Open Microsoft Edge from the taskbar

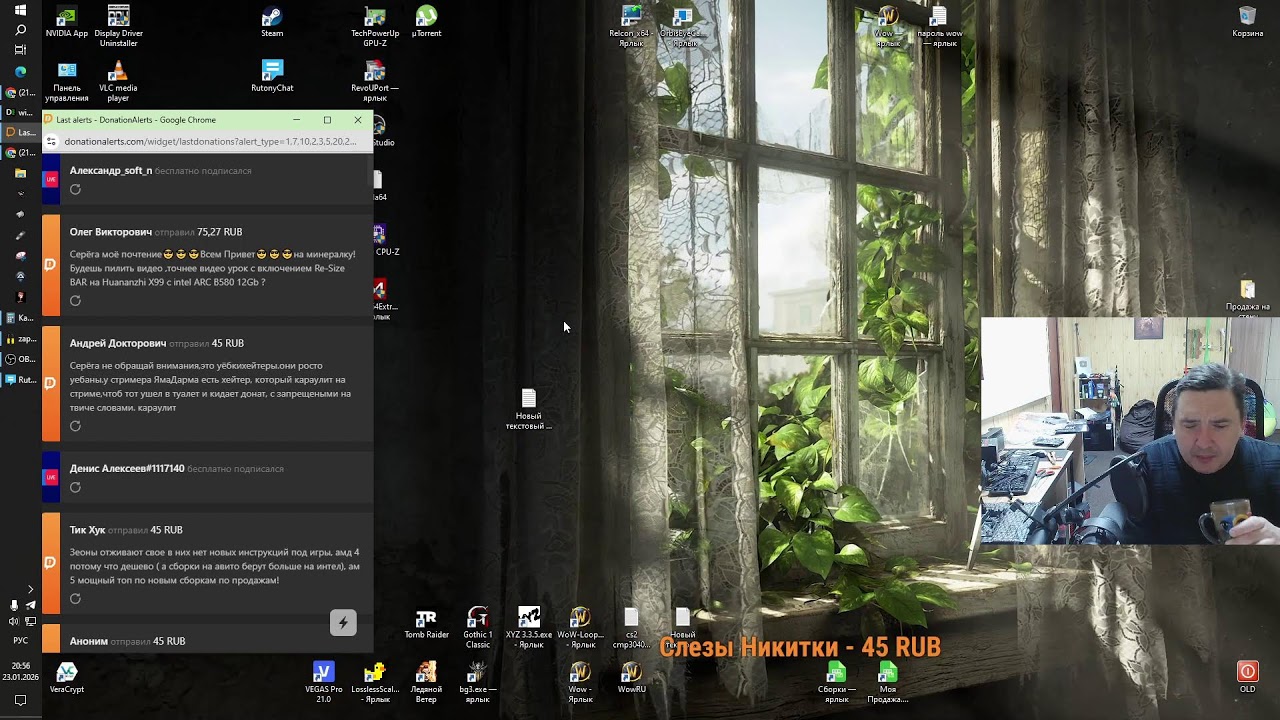pyautogui.click(x=20, y=72)
